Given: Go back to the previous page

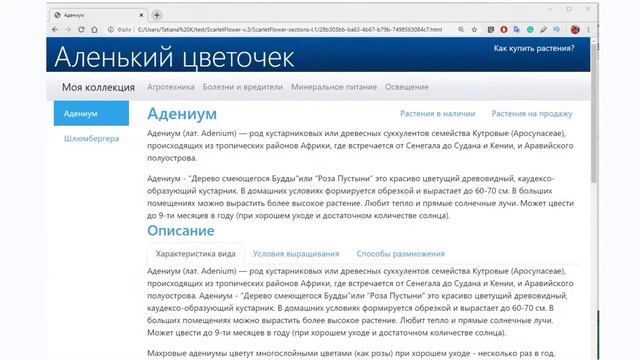Looking at the screenshot, I should coord(55,29).
